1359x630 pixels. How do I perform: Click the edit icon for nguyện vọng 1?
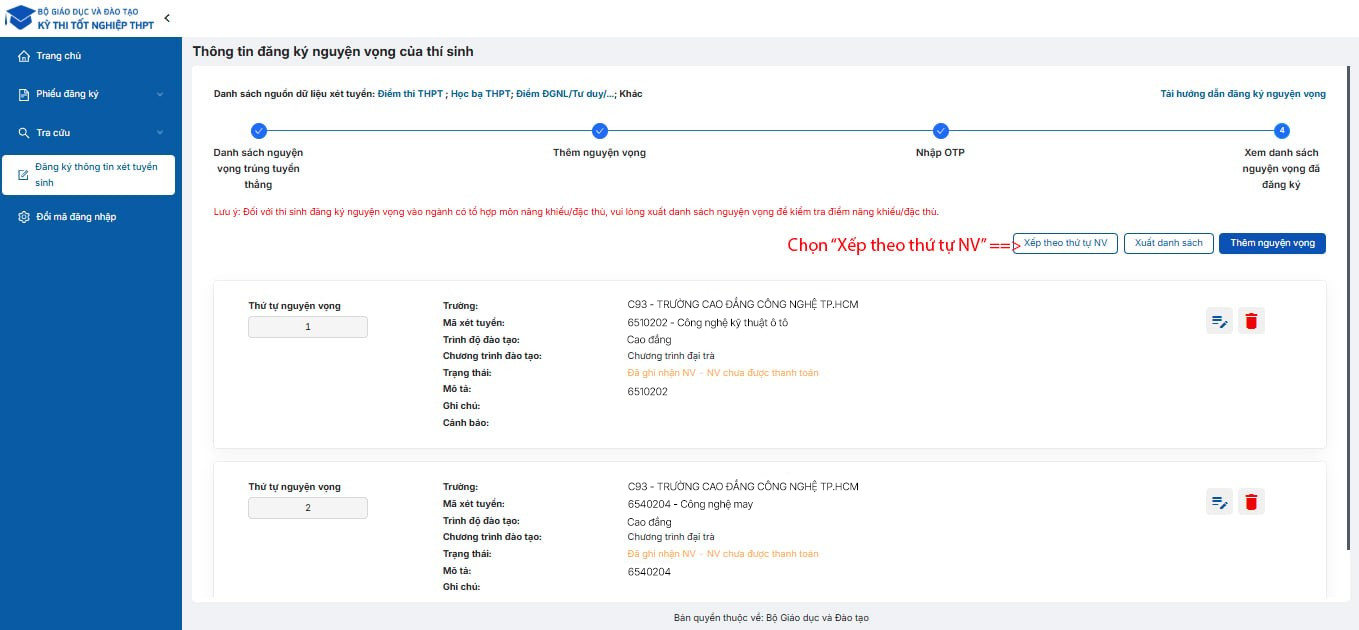[1219, 321]
